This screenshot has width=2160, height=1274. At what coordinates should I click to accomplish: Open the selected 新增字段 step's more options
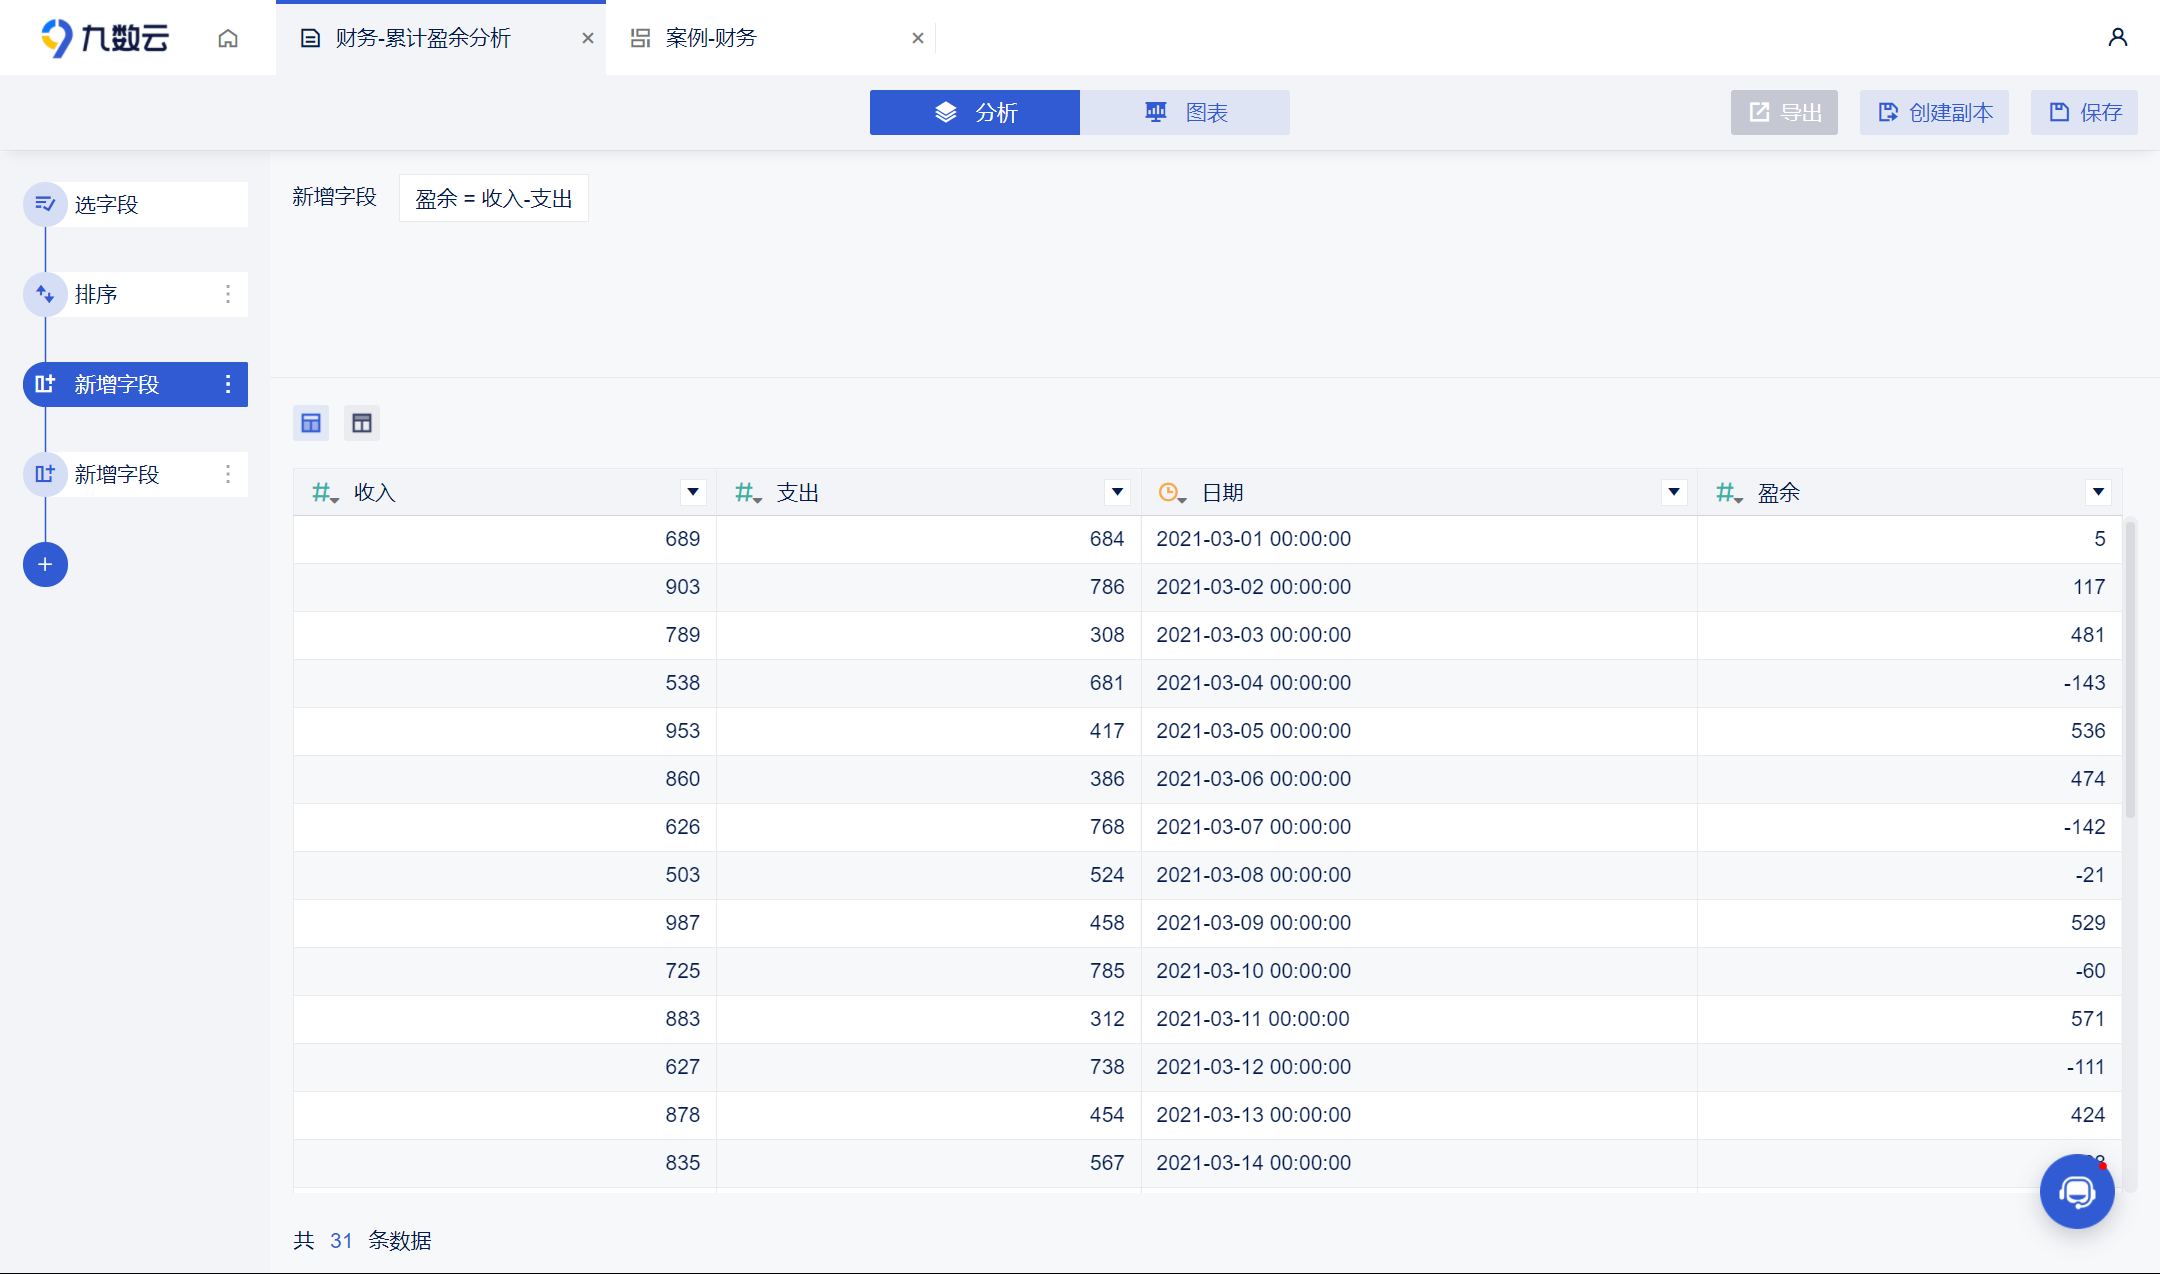[228, 384]
